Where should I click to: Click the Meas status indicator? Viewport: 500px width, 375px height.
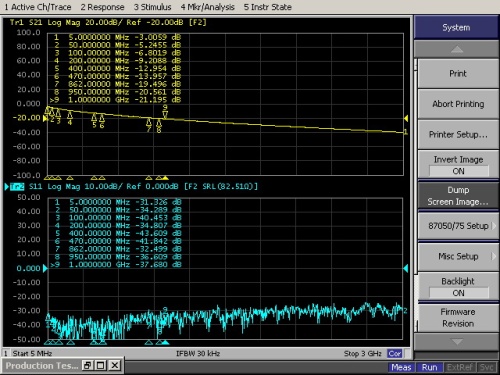tap(401, 367)
